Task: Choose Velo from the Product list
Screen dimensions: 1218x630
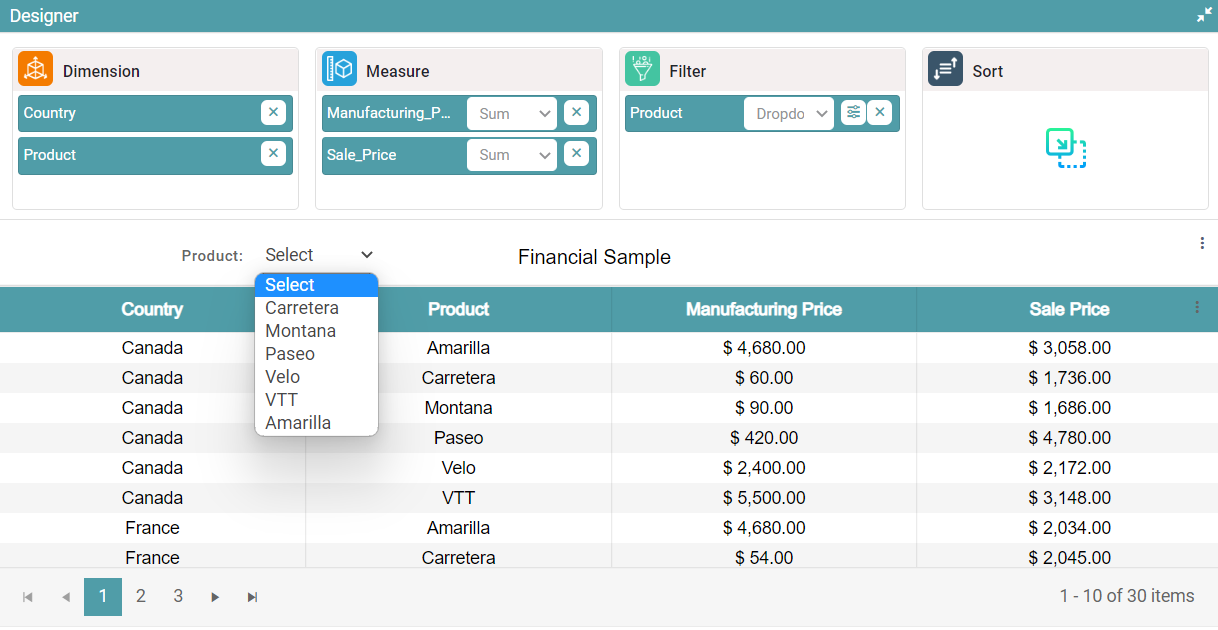Action: (283, 377)
